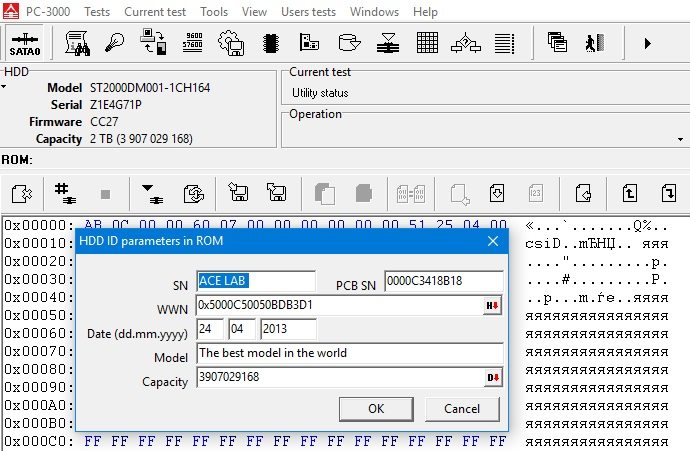Viewport: 690px width, 451px height.
Task: Open the Users tests menu
Action: click(x=308, y=11)
